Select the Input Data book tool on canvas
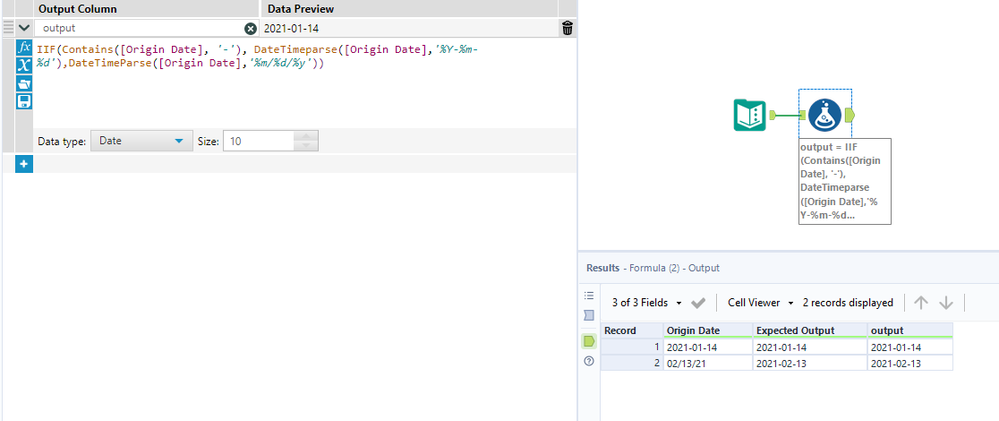This screenshot has height=421, width=999. tap(749, 115)
